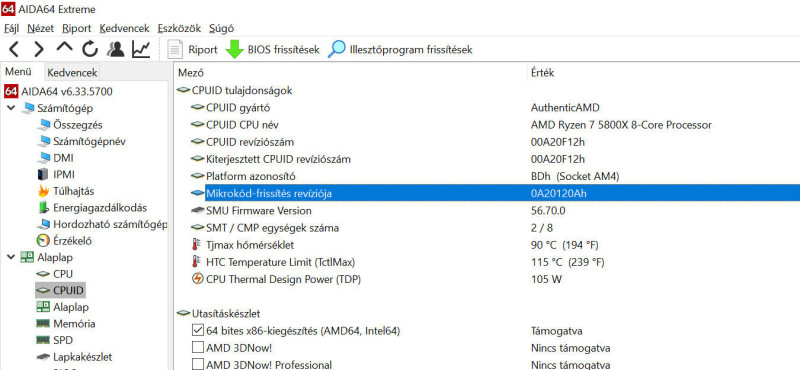Viewport: 800px width, 370px height.
Task: Toggle the AMD 3DNow! checkbox
Action: (198, 348)
